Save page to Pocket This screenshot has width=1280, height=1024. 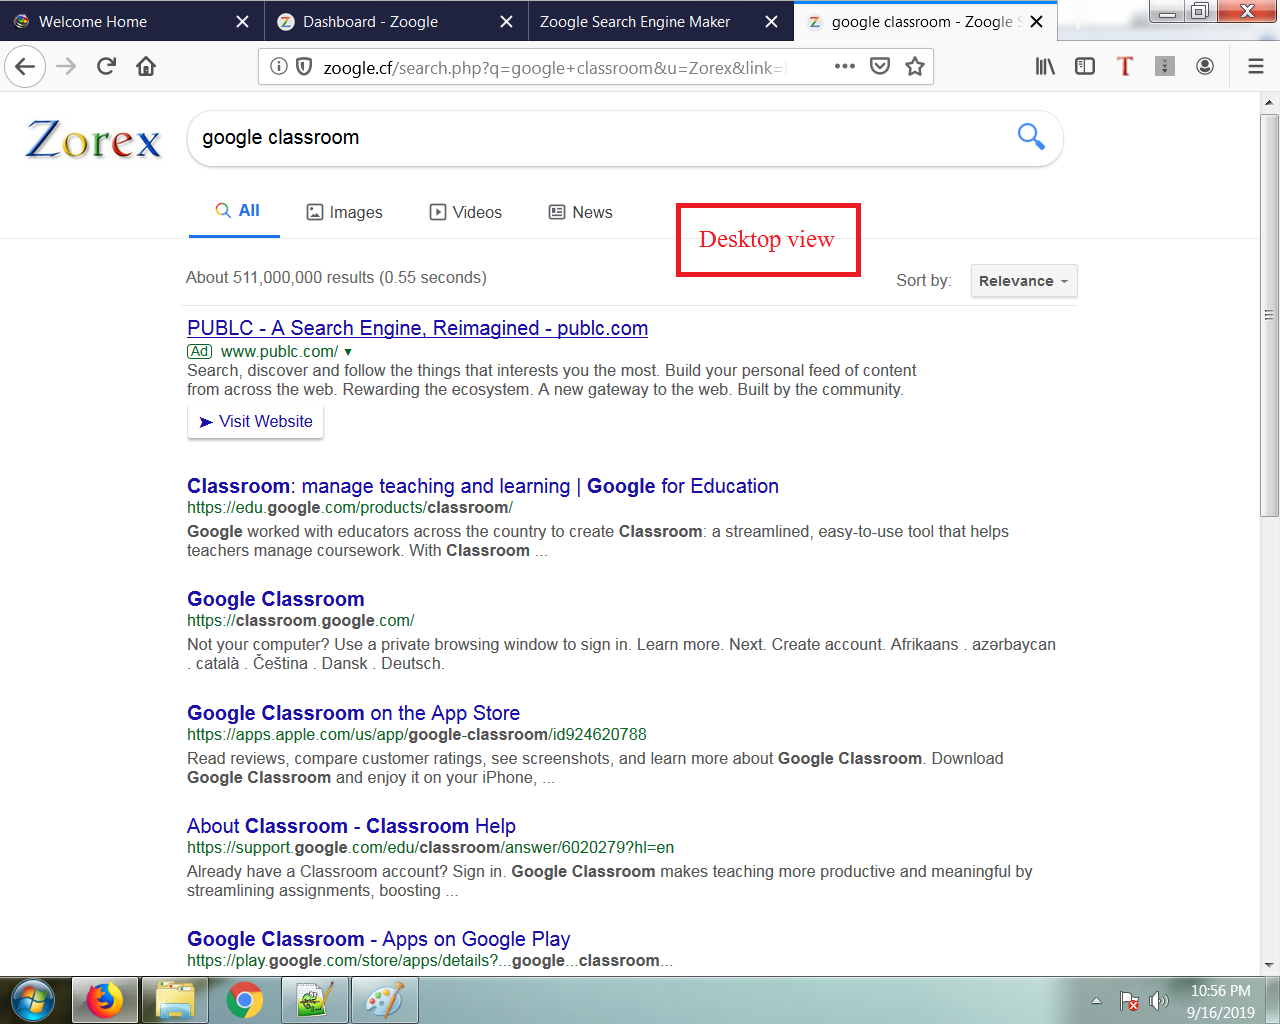click(880, 67)
